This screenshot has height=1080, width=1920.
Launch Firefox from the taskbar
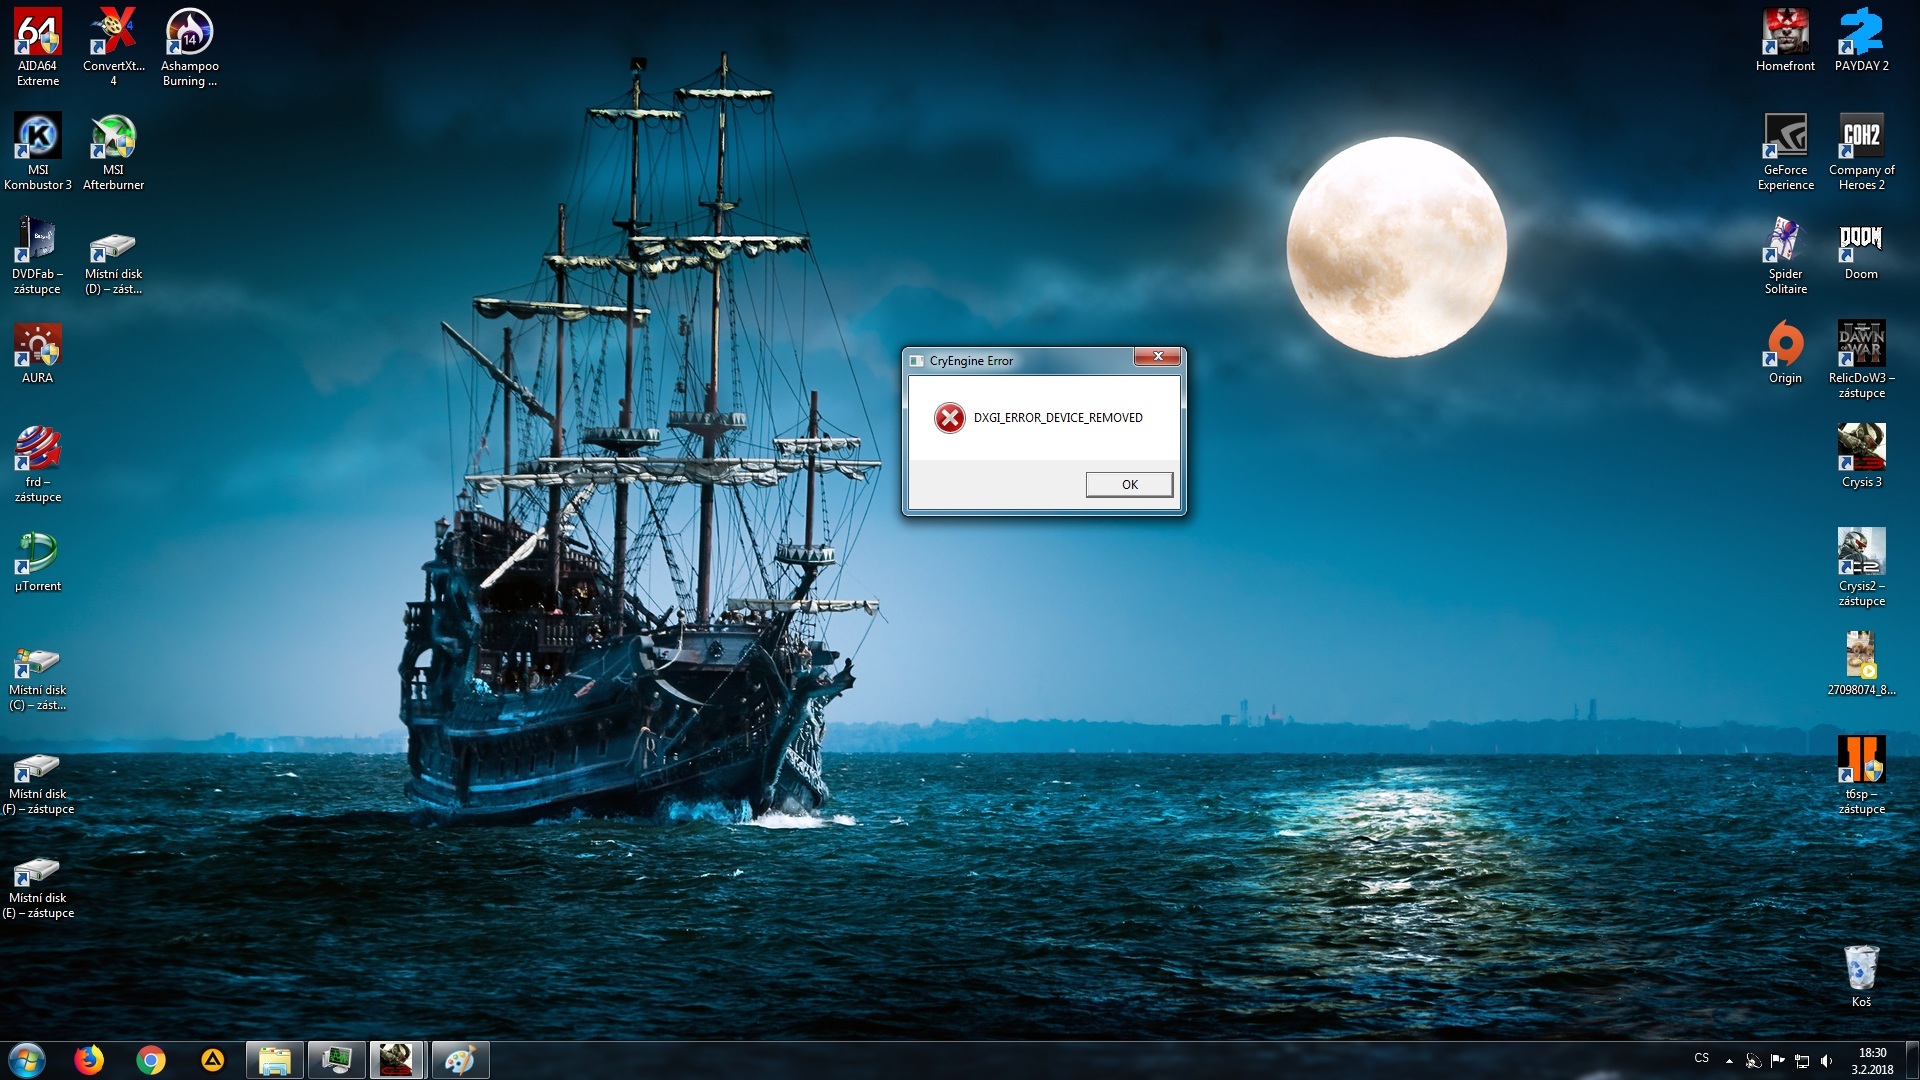pyautogui.click(x=89, y=1060)
